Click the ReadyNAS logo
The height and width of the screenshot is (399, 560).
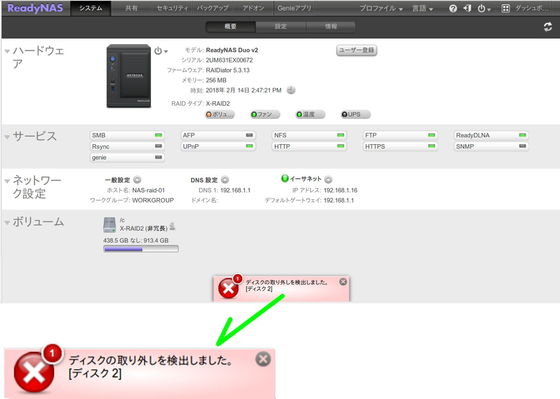pyautogui.click(x=35, y=8)
